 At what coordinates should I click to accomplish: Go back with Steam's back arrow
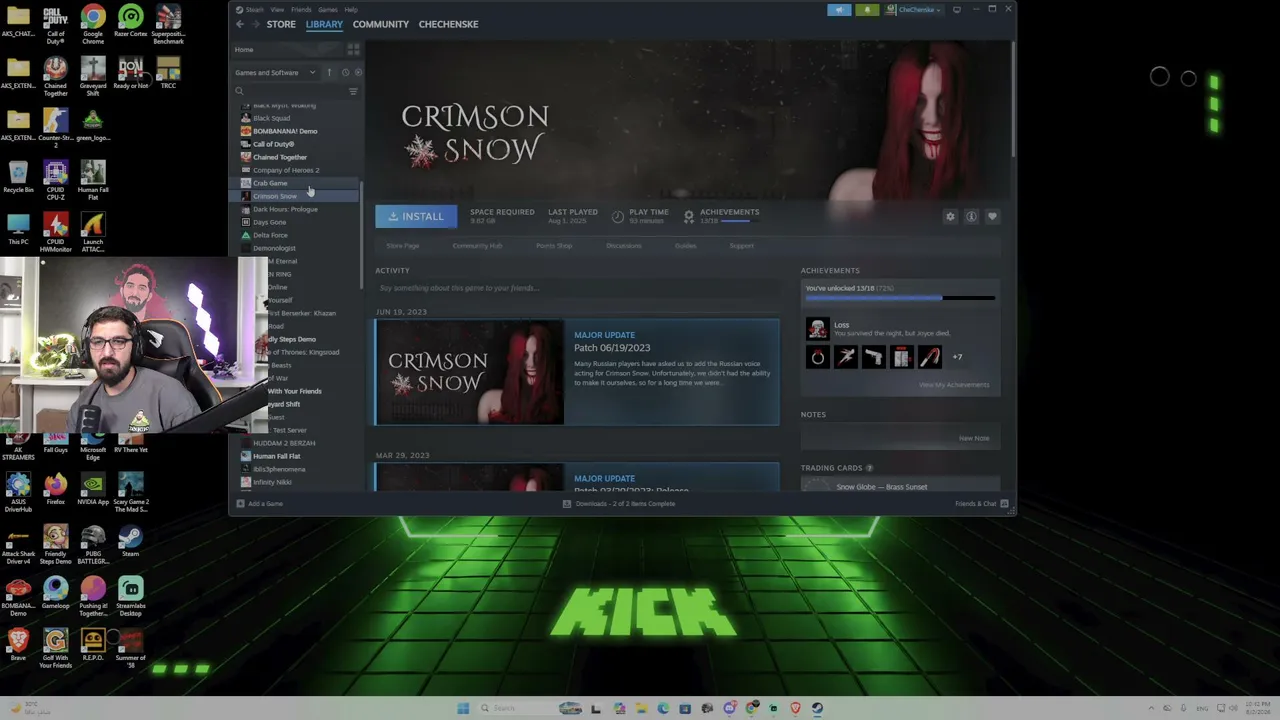(240, 24)
